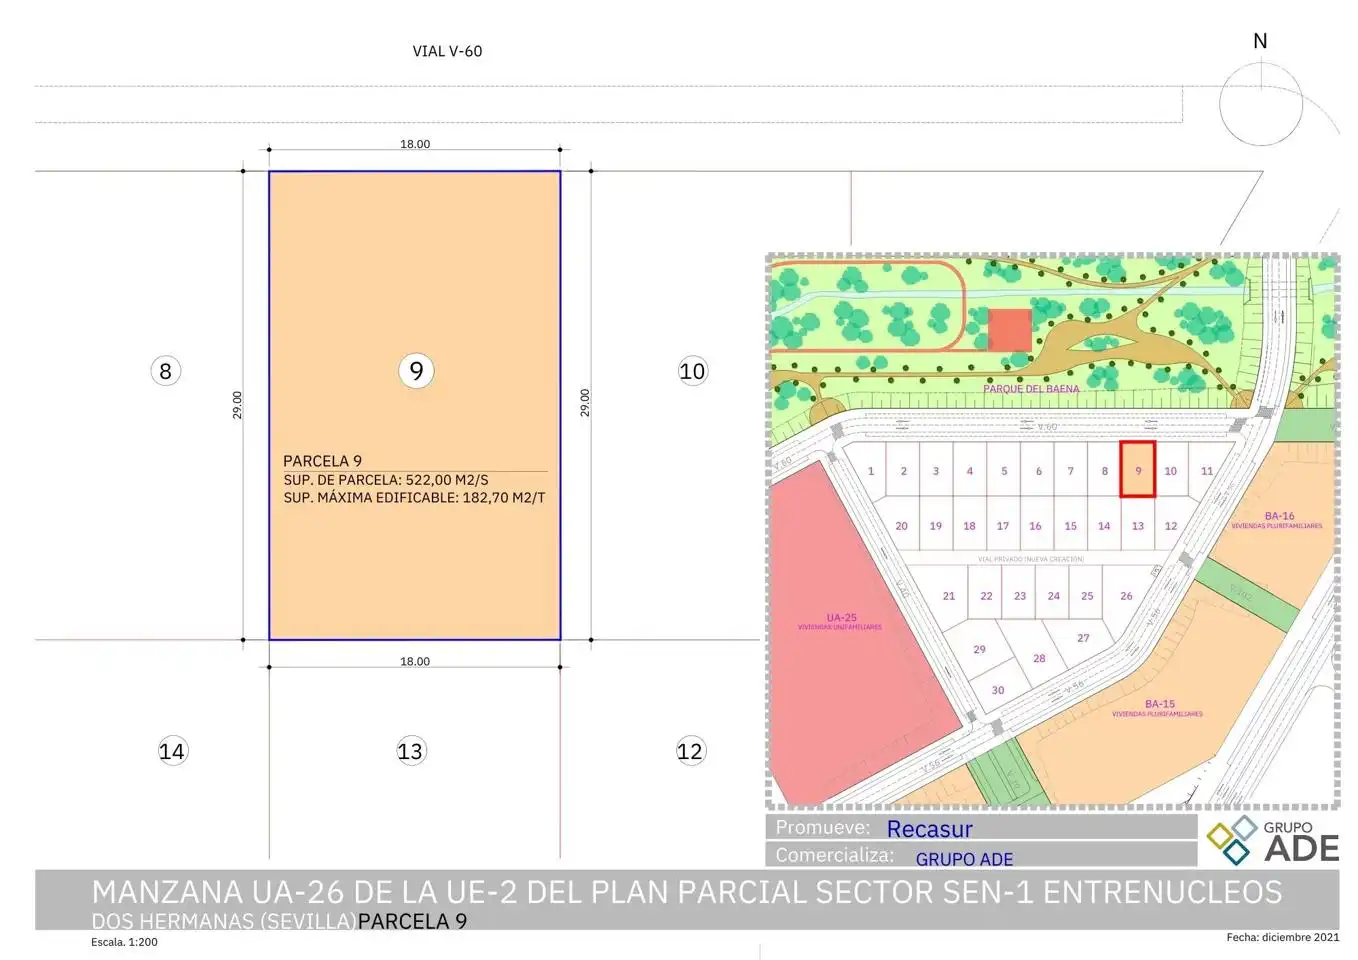Click parcel 25 in the location map
Viewport: 1358px width, 960px height.
pyautogui.click(x=1087, y=596)
